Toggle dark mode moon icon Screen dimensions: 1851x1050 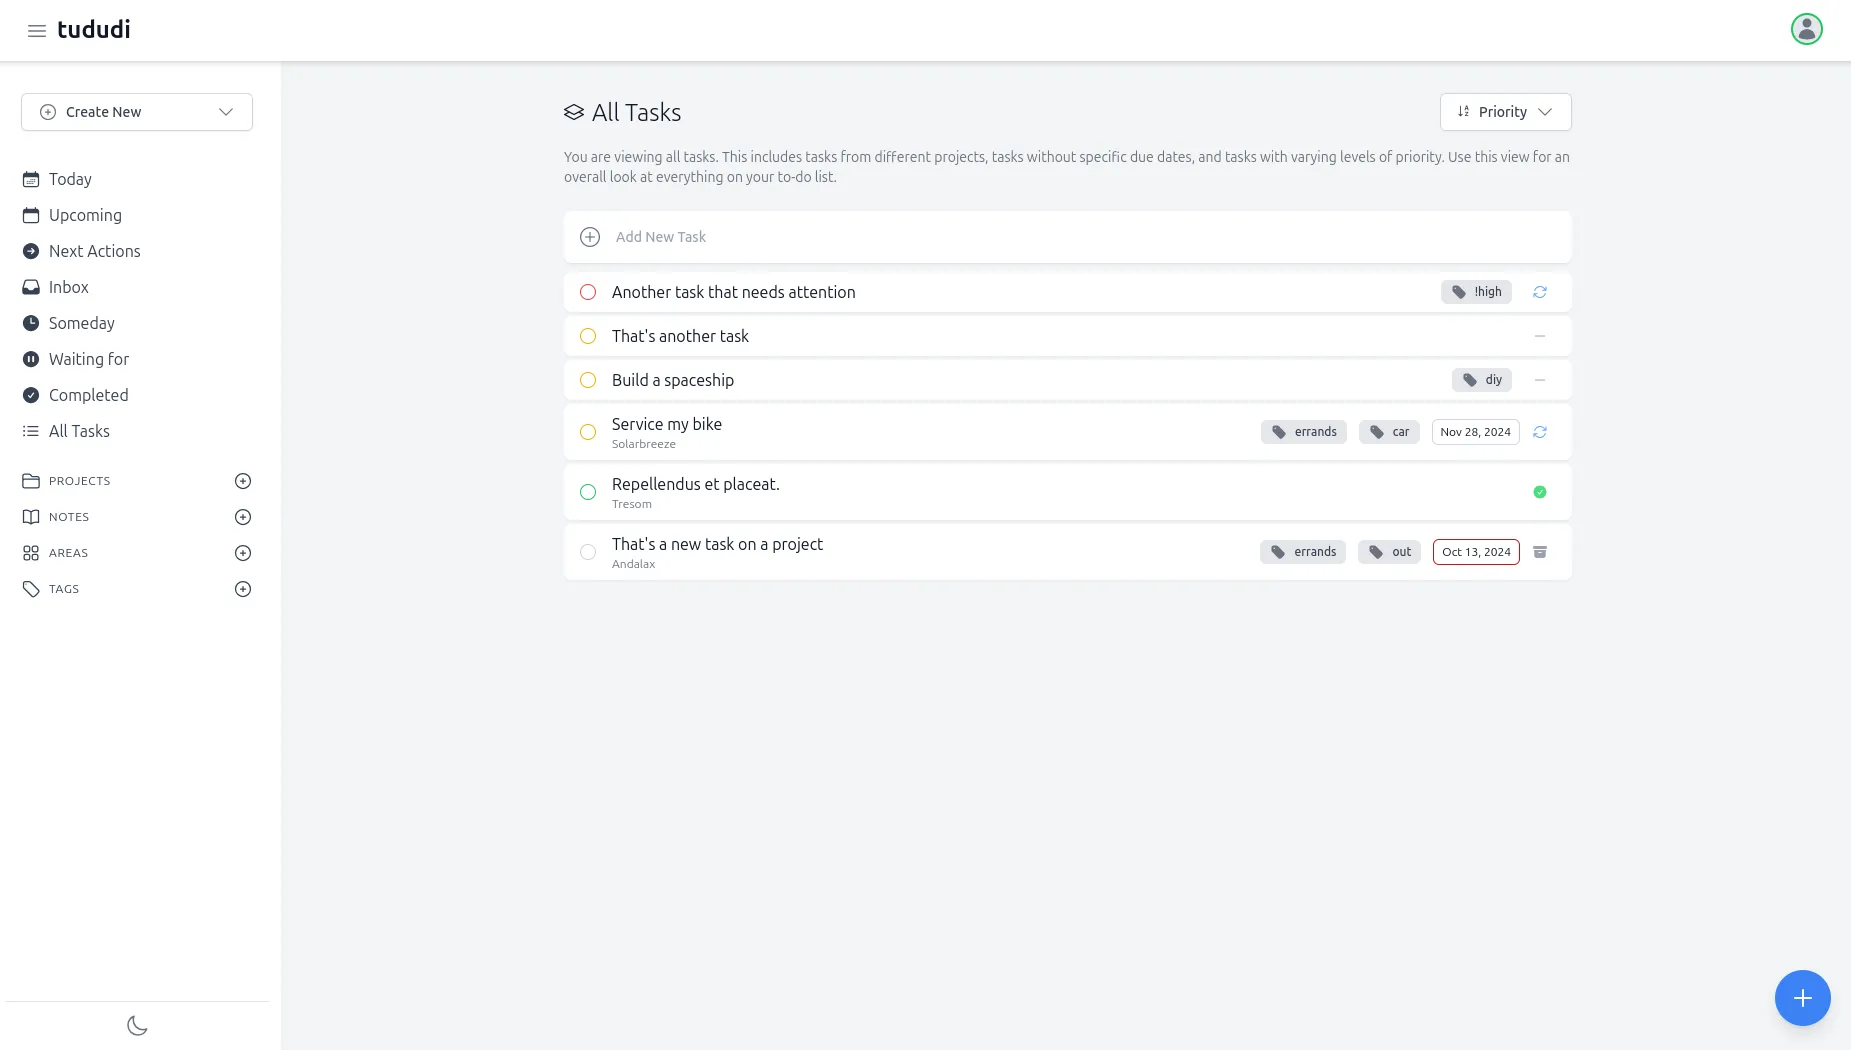tap(137, 1026)
